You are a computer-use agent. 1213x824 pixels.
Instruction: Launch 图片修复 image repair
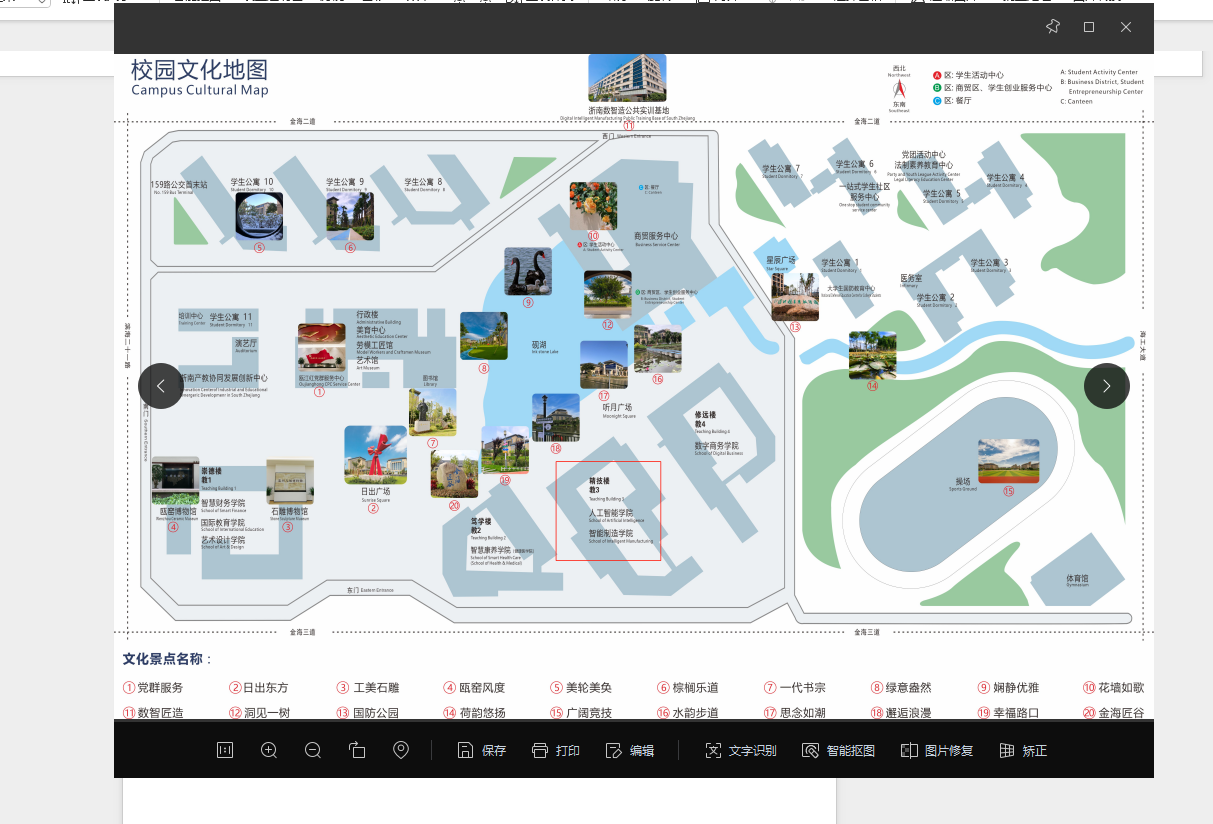click(936, 750)
